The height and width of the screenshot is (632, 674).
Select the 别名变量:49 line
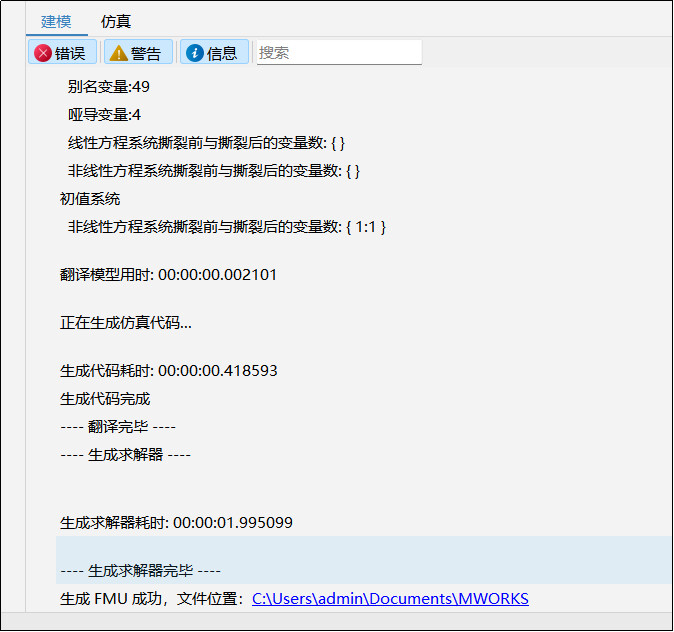[x=108, y=87]
